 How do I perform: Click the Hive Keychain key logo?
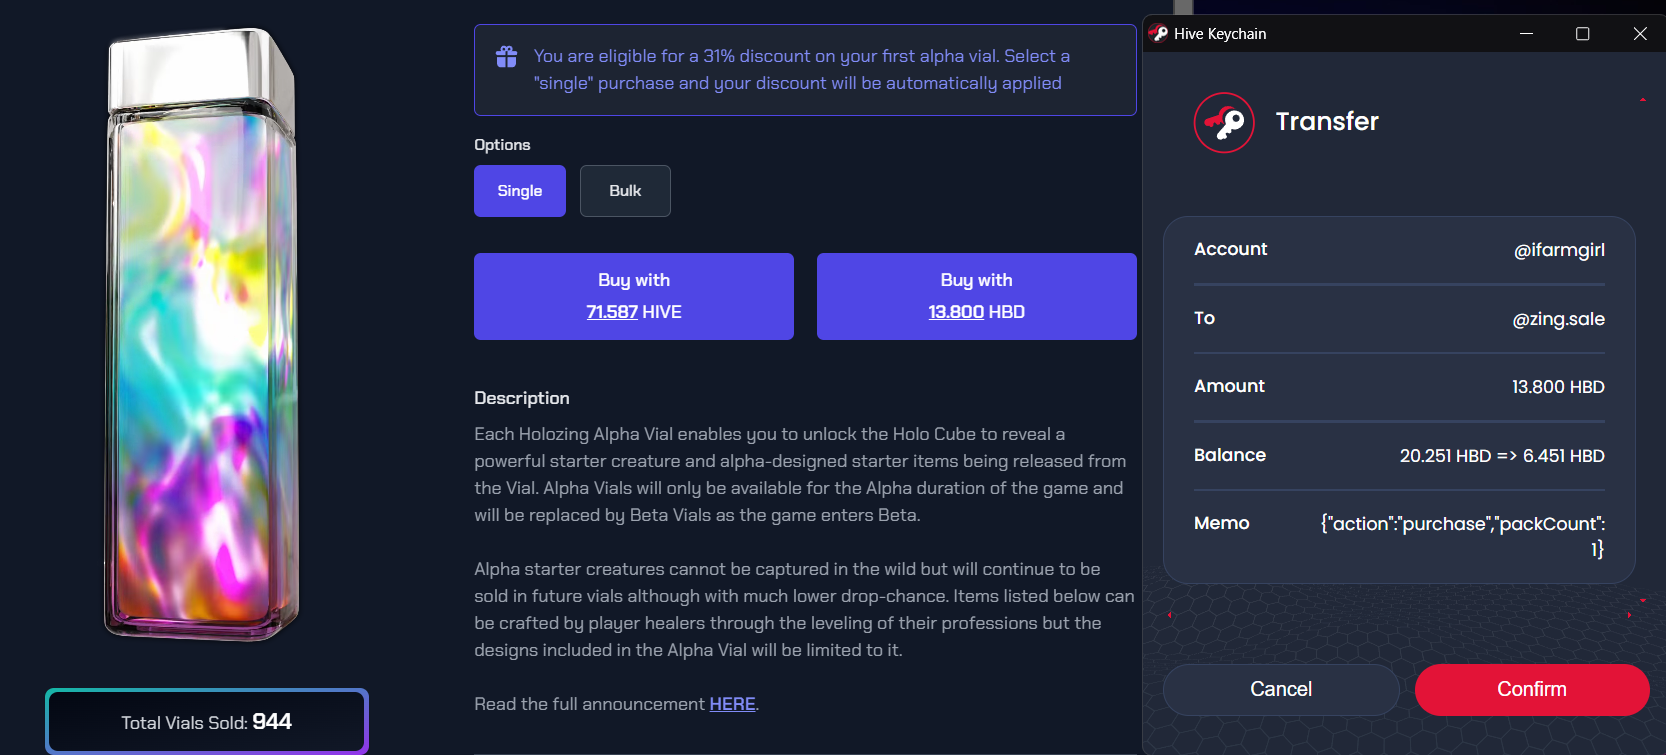click(x=1223, y=123)
